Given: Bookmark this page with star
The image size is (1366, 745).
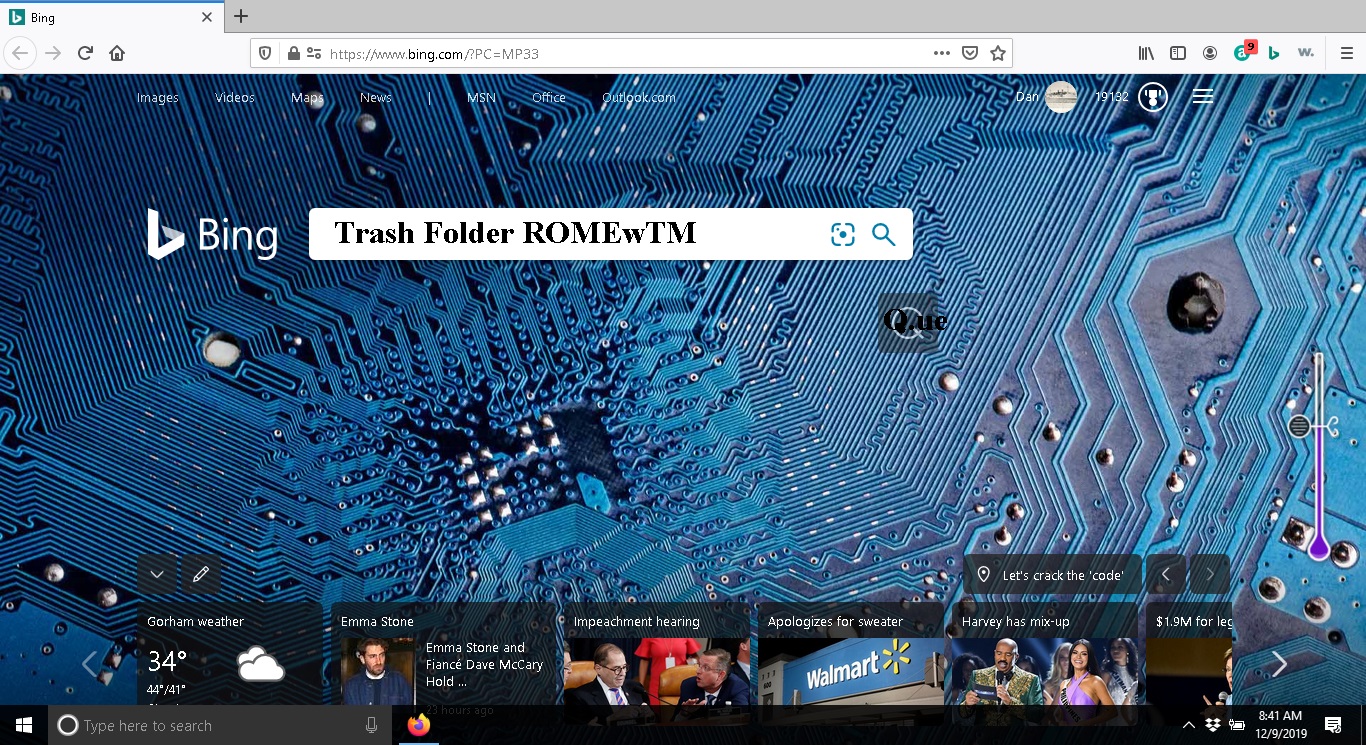Looking at the screenshot, I should point(998,53).
